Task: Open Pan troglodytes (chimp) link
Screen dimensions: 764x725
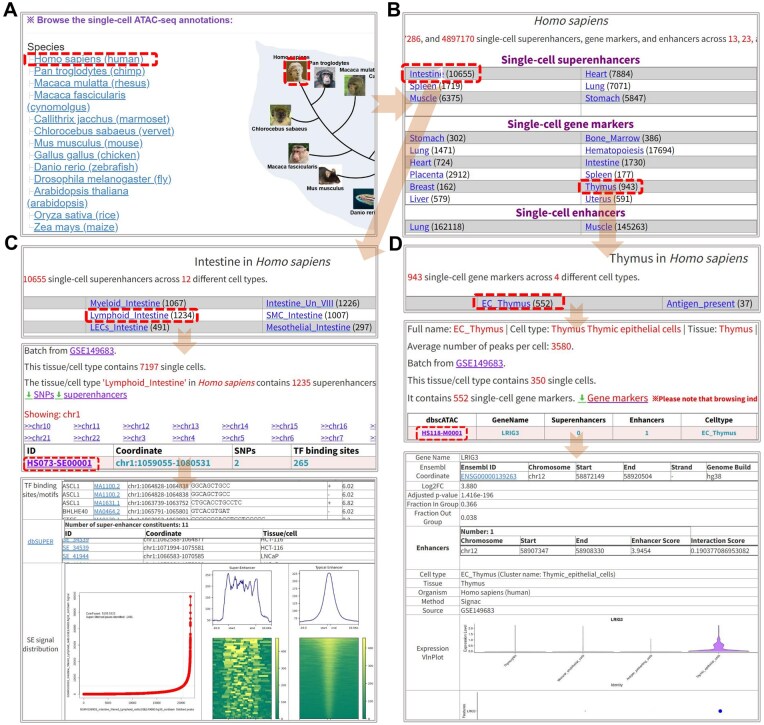Action: pyautogui.click(x=90, y=71)
